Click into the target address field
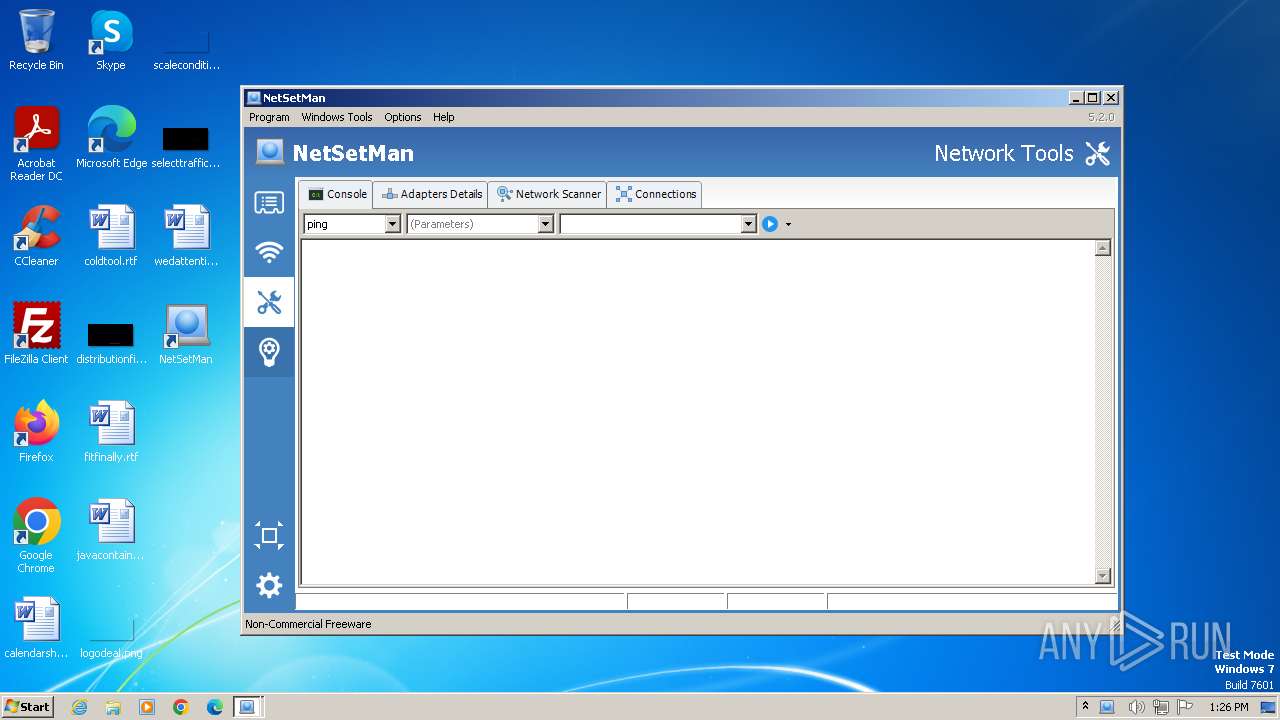Screen dimensions: 1280x720 tap(650, 224)
